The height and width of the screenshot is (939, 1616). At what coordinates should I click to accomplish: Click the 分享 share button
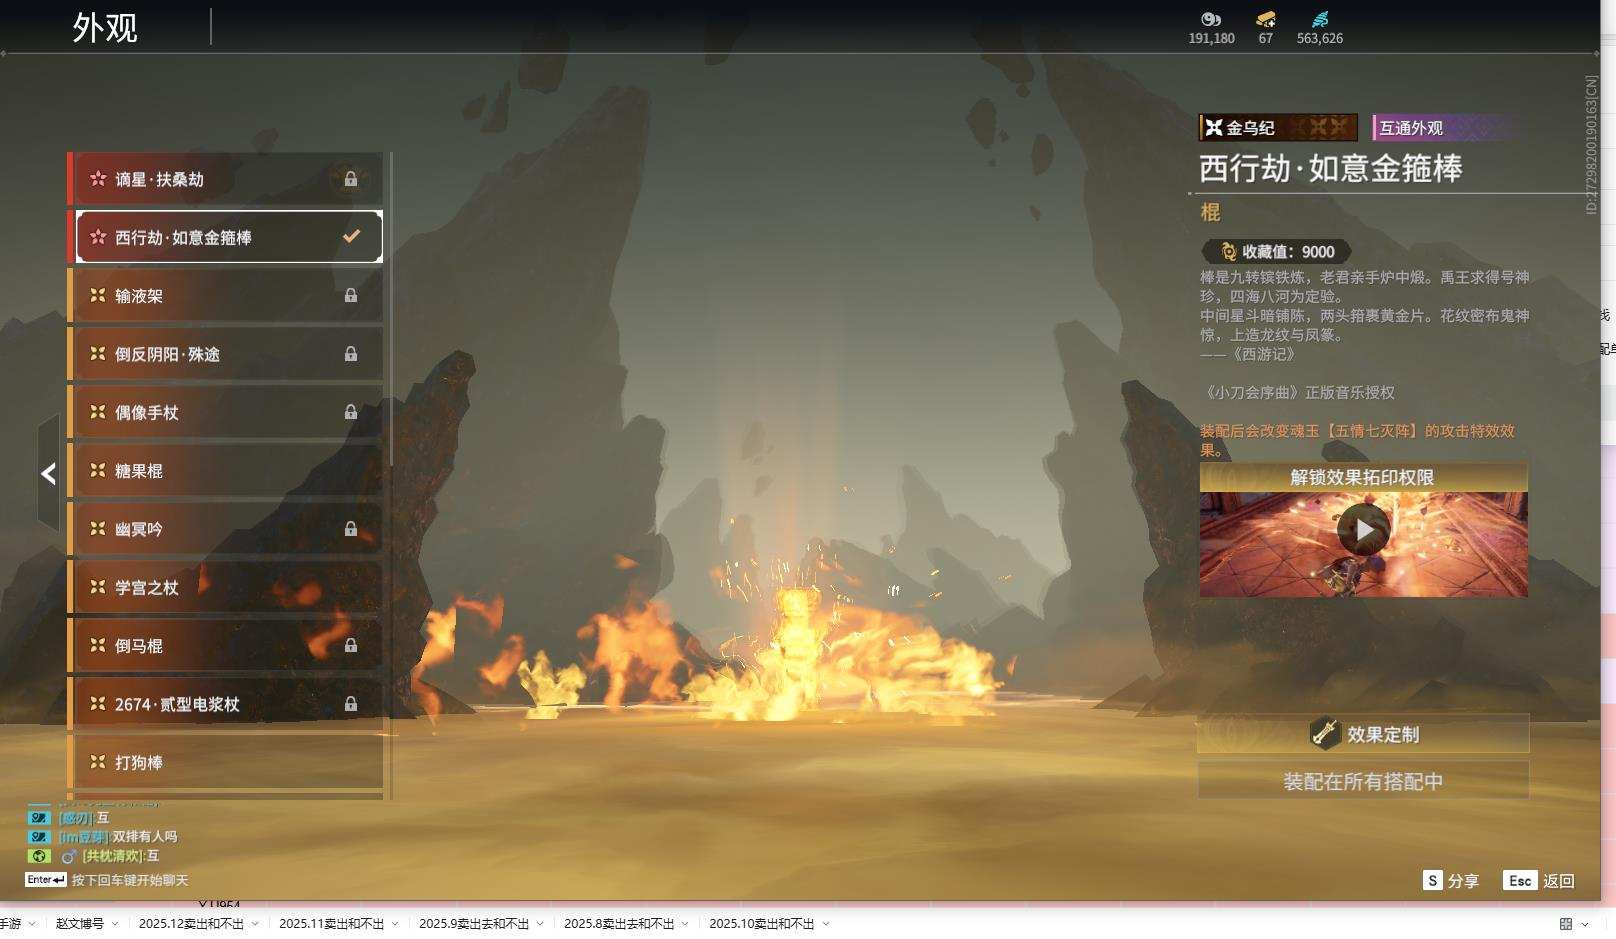pyautogui.click(x=1451, y=881)
